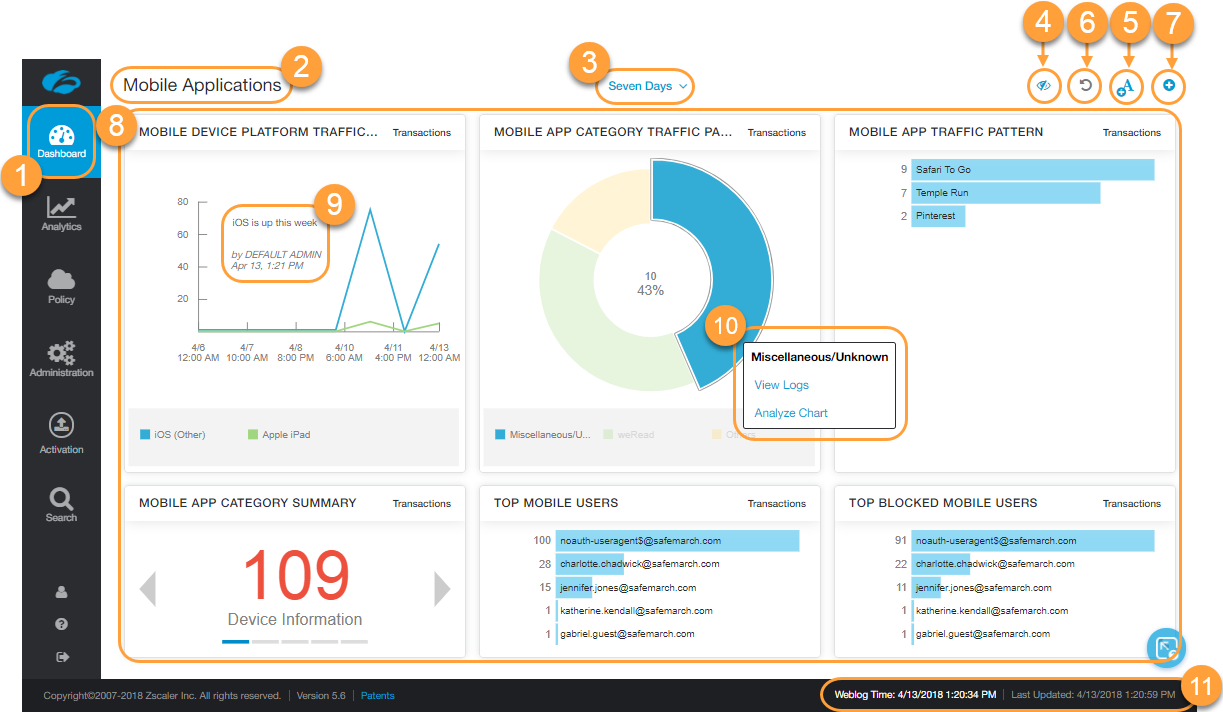Screen dimensions: 1223x712
Task: Open the Patents link in footer
Action: click(377, 695)
